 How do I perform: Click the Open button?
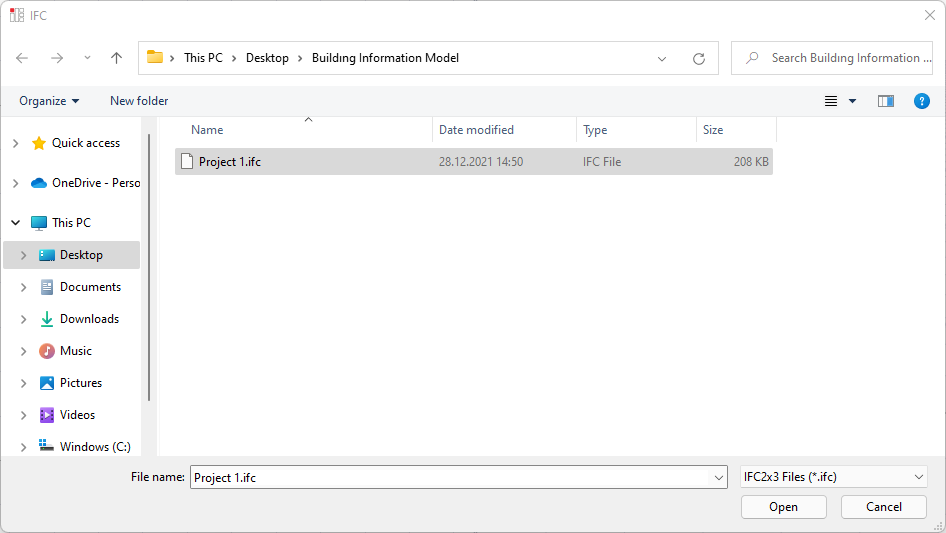click(x=783, y=507)
